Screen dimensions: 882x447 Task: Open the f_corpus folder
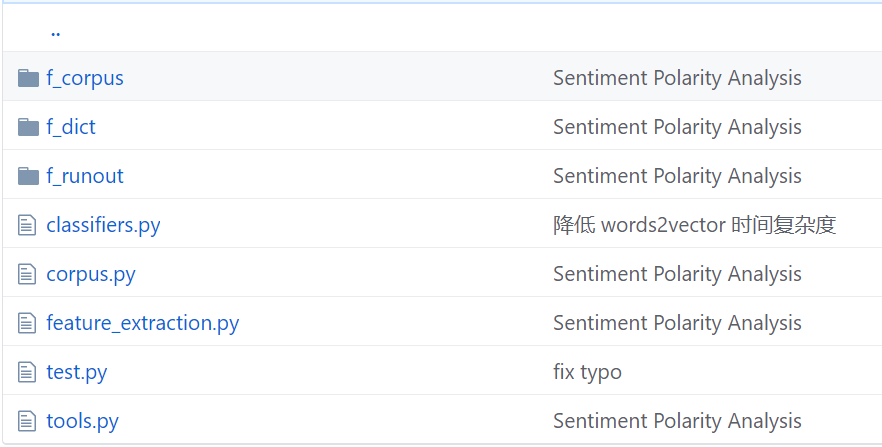(x=85, y=78)
